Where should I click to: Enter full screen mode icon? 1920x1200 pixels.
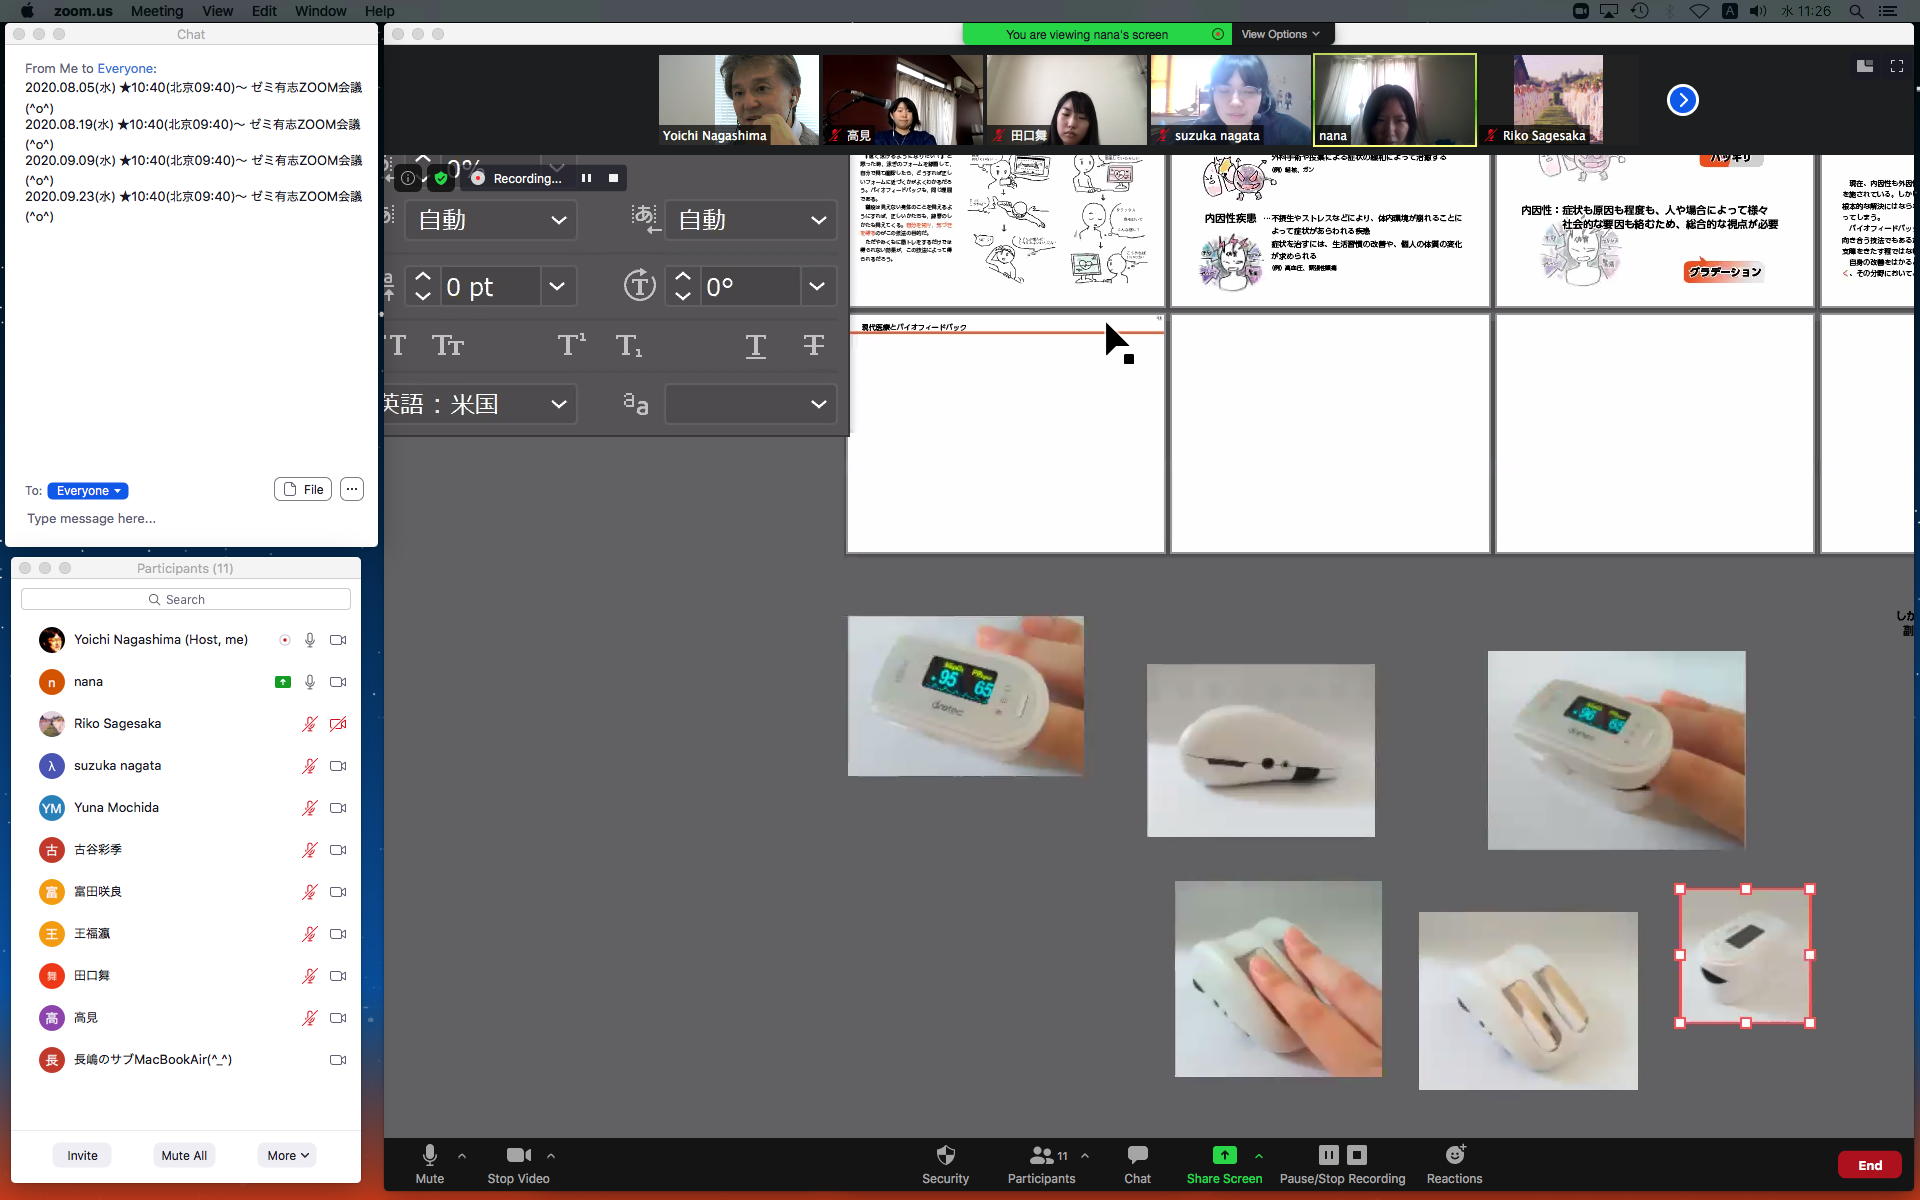pyautogui.click(x=1896, y=66)
